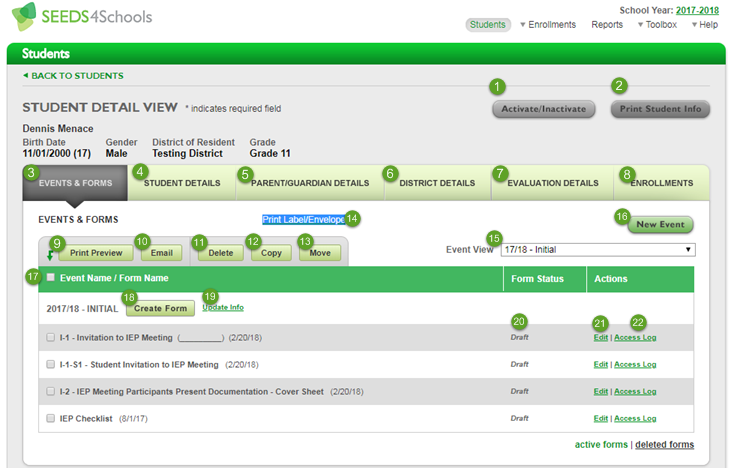Click the numbered marker 1 badge
This screenshot has width=734, height=468.
pos(497,87)
